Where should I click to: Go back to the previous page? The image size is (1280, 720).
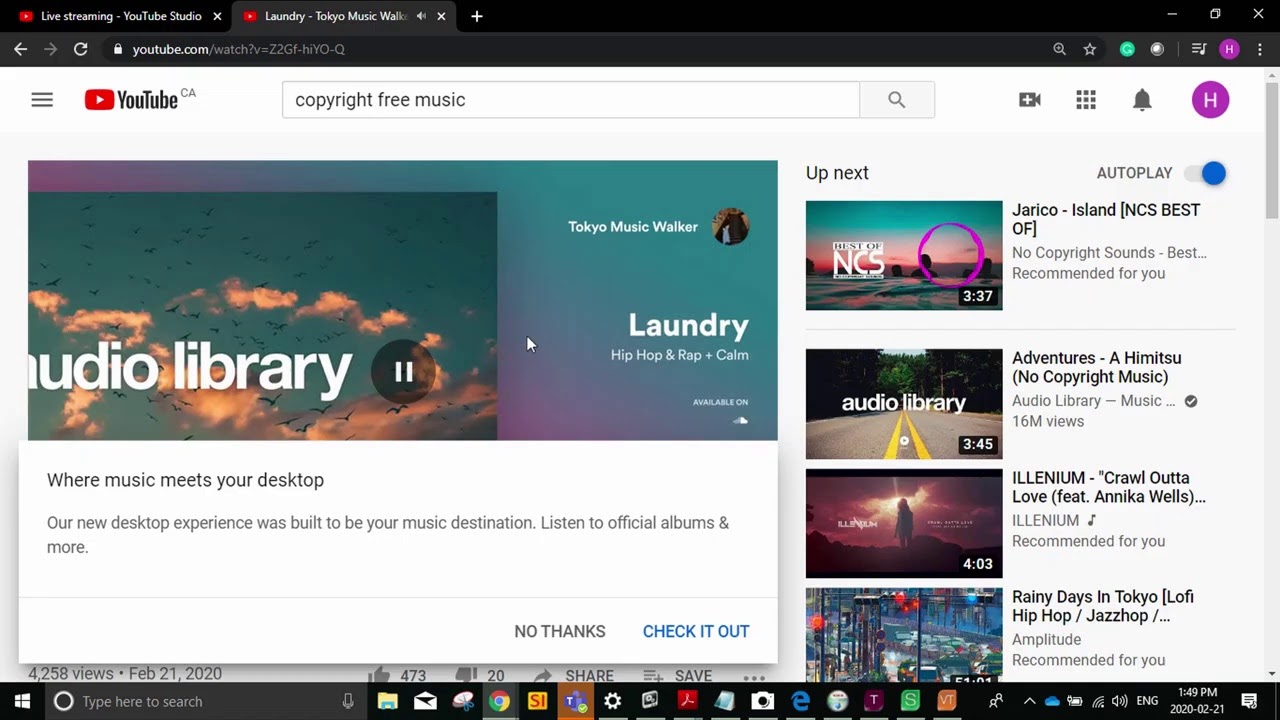tap(20, 49)
